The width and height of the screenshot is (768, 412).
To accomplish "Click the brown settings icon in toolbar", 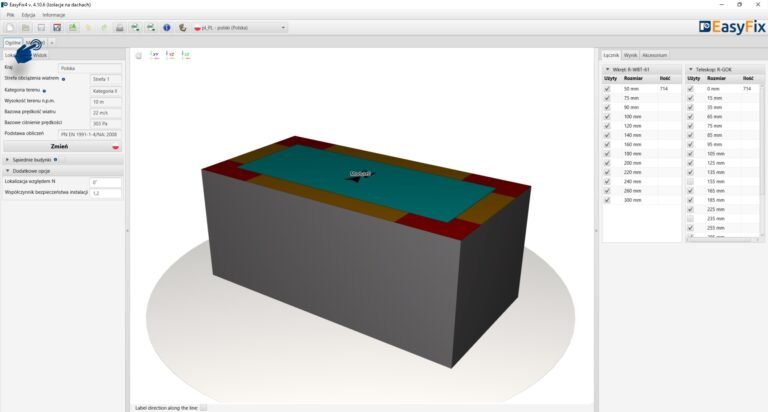I will click(x=182, y=28).
